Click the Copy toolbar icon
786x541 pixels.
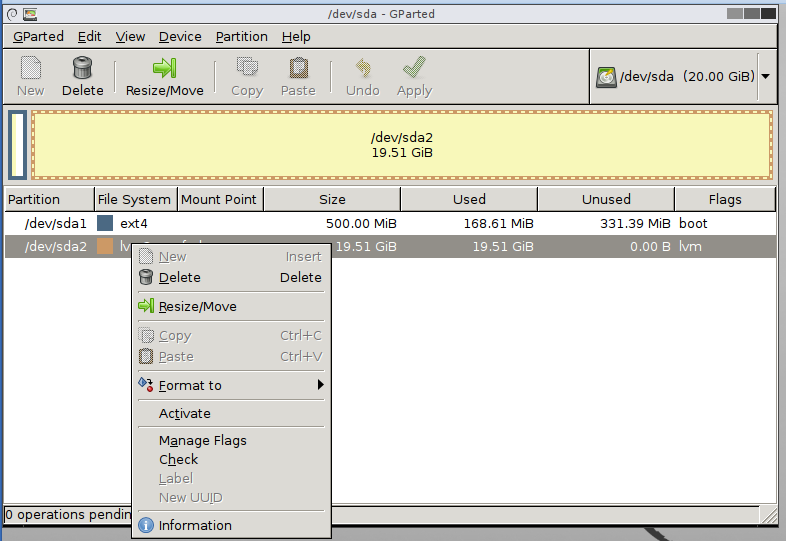(x=247, y=68)
